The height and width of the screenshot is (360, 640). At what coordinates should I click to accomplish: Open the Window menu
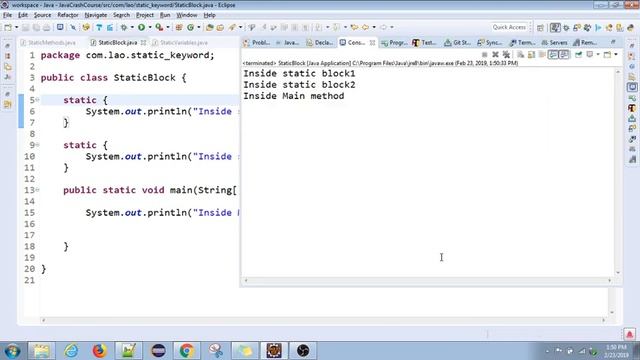pyautogui.click(x=187, y=15)
